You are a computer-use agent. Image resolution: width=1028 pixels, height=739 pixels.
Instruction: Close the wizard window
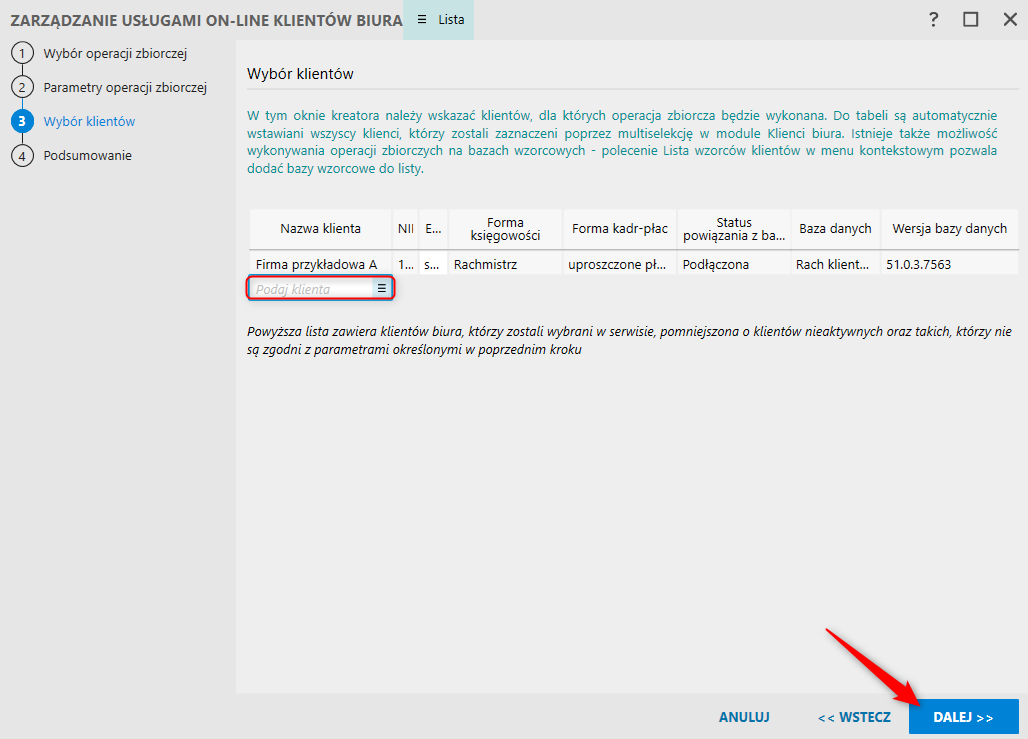[1010, 20]
